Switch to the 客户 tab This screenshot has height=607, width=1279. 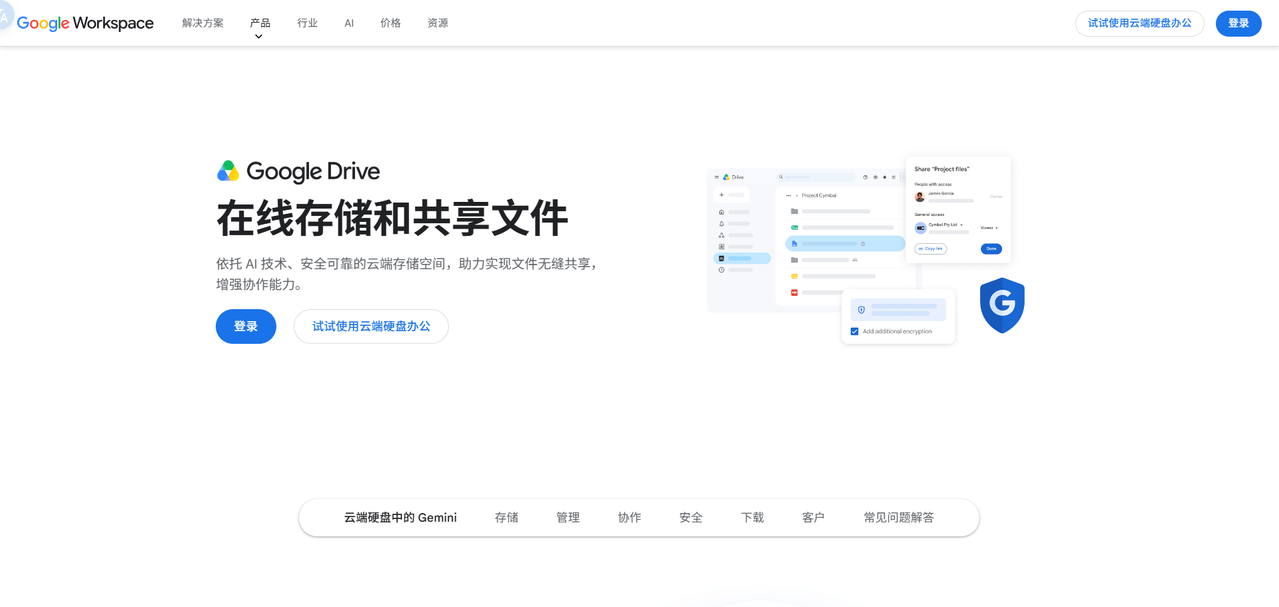click(x=813, y=517)
